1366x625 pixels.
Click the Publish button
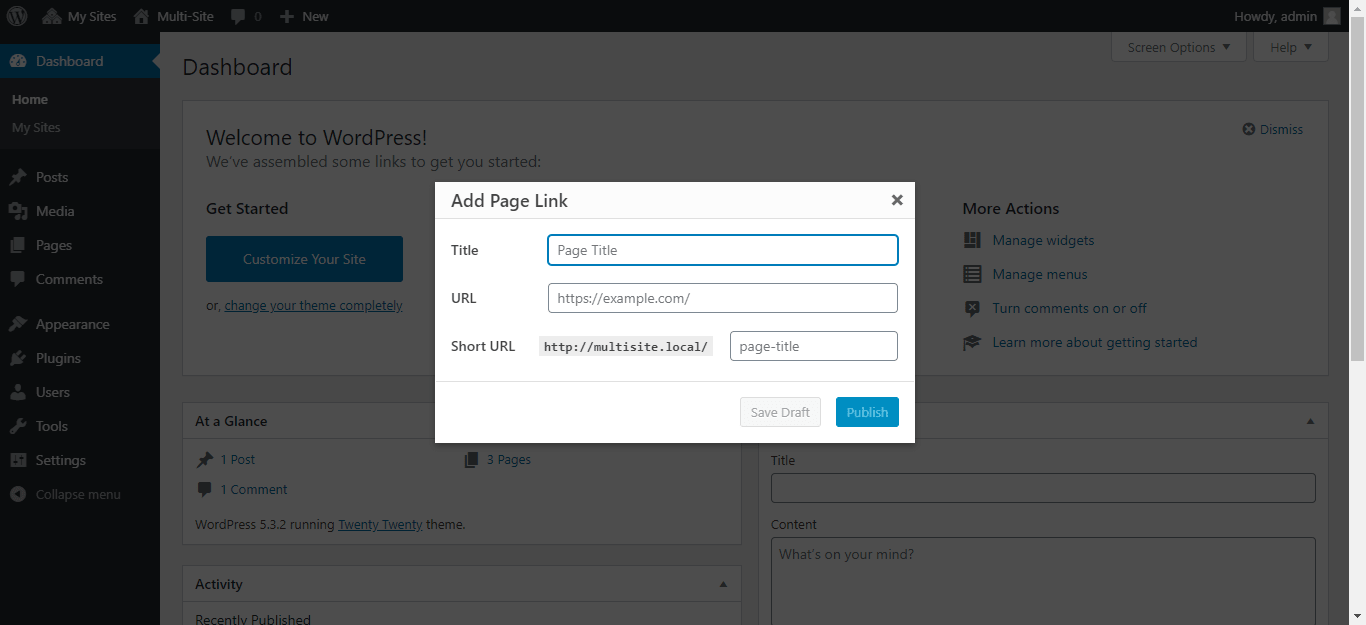(867, 412)
